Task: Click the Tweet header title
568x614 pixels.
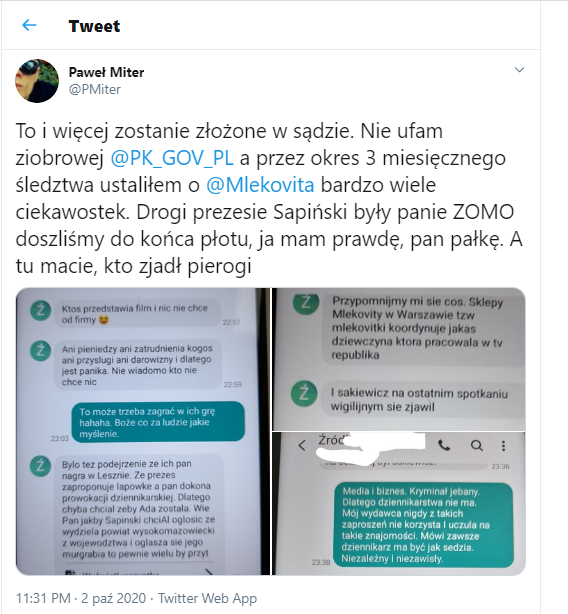Action: click(94, 26)
